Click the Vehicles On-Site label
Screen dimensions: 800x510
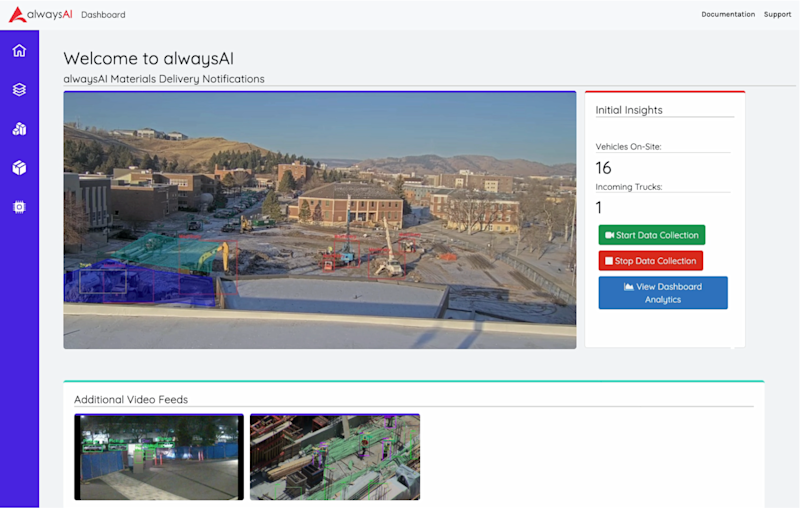[x=629, y=147]
